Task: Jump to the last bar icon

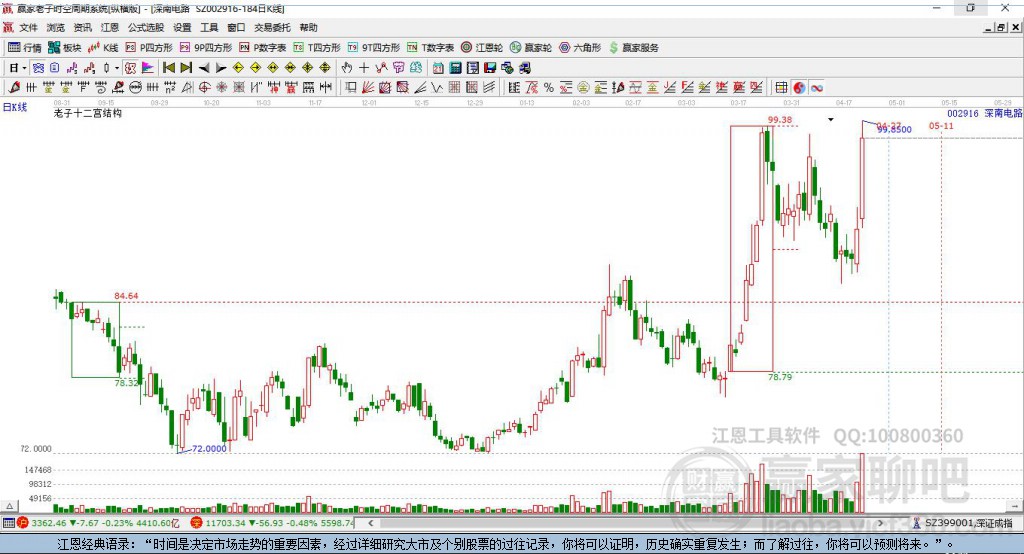Action: [x=186, y=68]
